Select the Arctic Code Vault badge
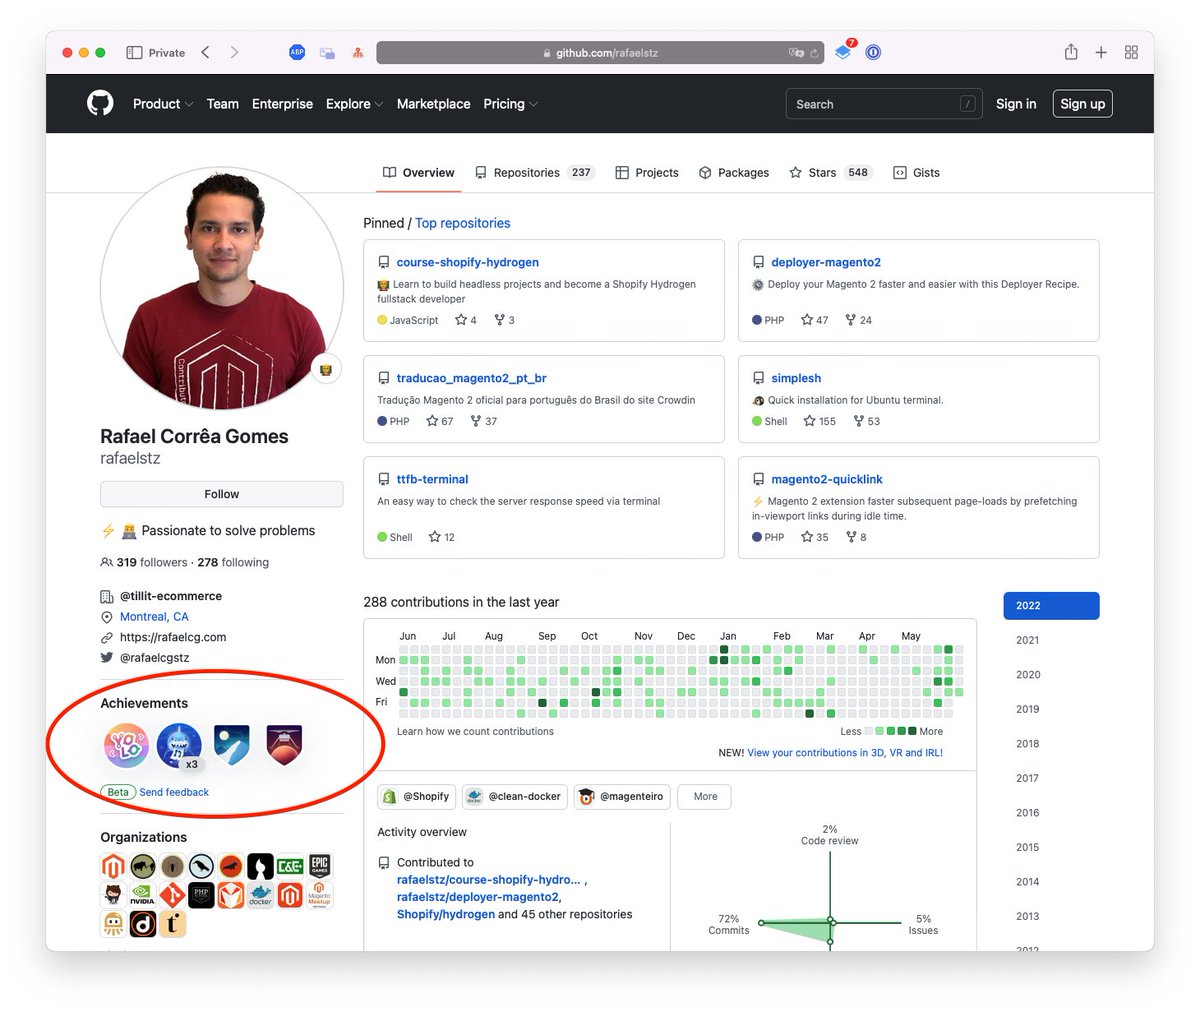The image size is (1200, 1012). click(x=232, y=745)
